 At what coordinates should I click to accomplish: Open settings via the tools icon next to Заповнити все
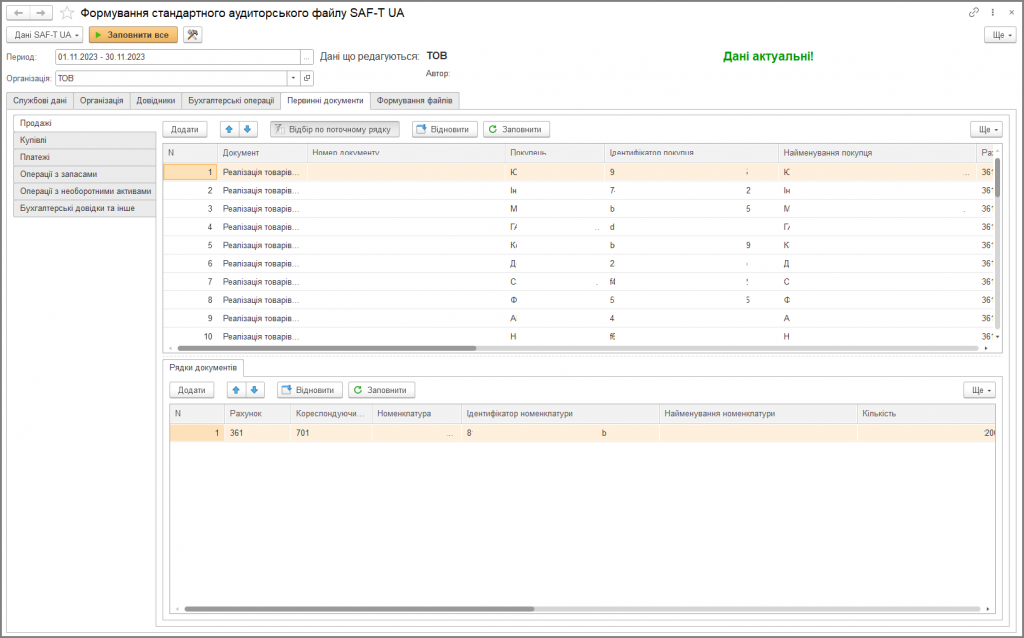click(193, 35)
